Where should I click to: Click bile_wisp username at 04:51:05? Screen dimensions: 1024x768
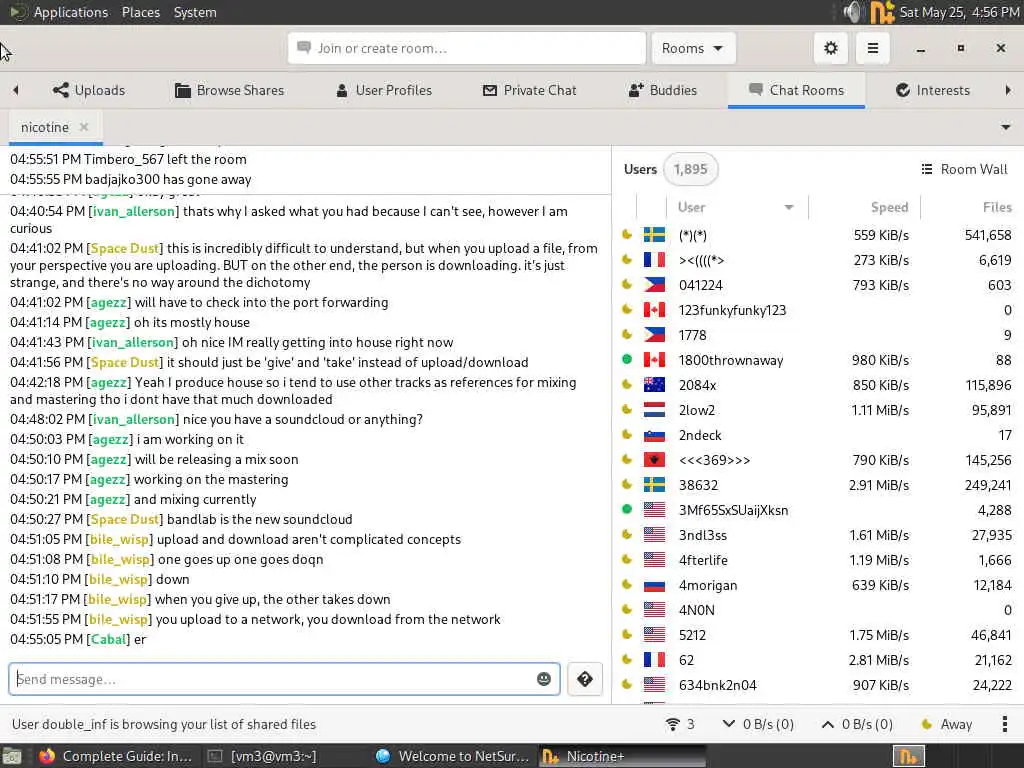coord(121,539)
